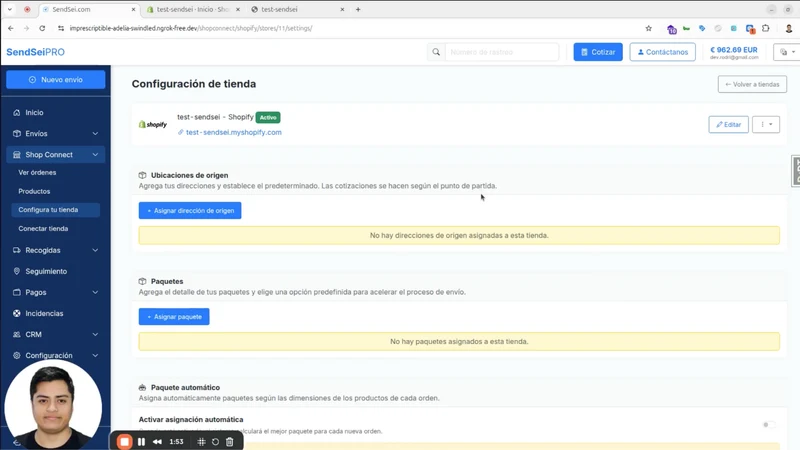Switch to test-sendsei Inicio browser tab
This screenshot has width=800, height=450.
(x=193, y=9)
